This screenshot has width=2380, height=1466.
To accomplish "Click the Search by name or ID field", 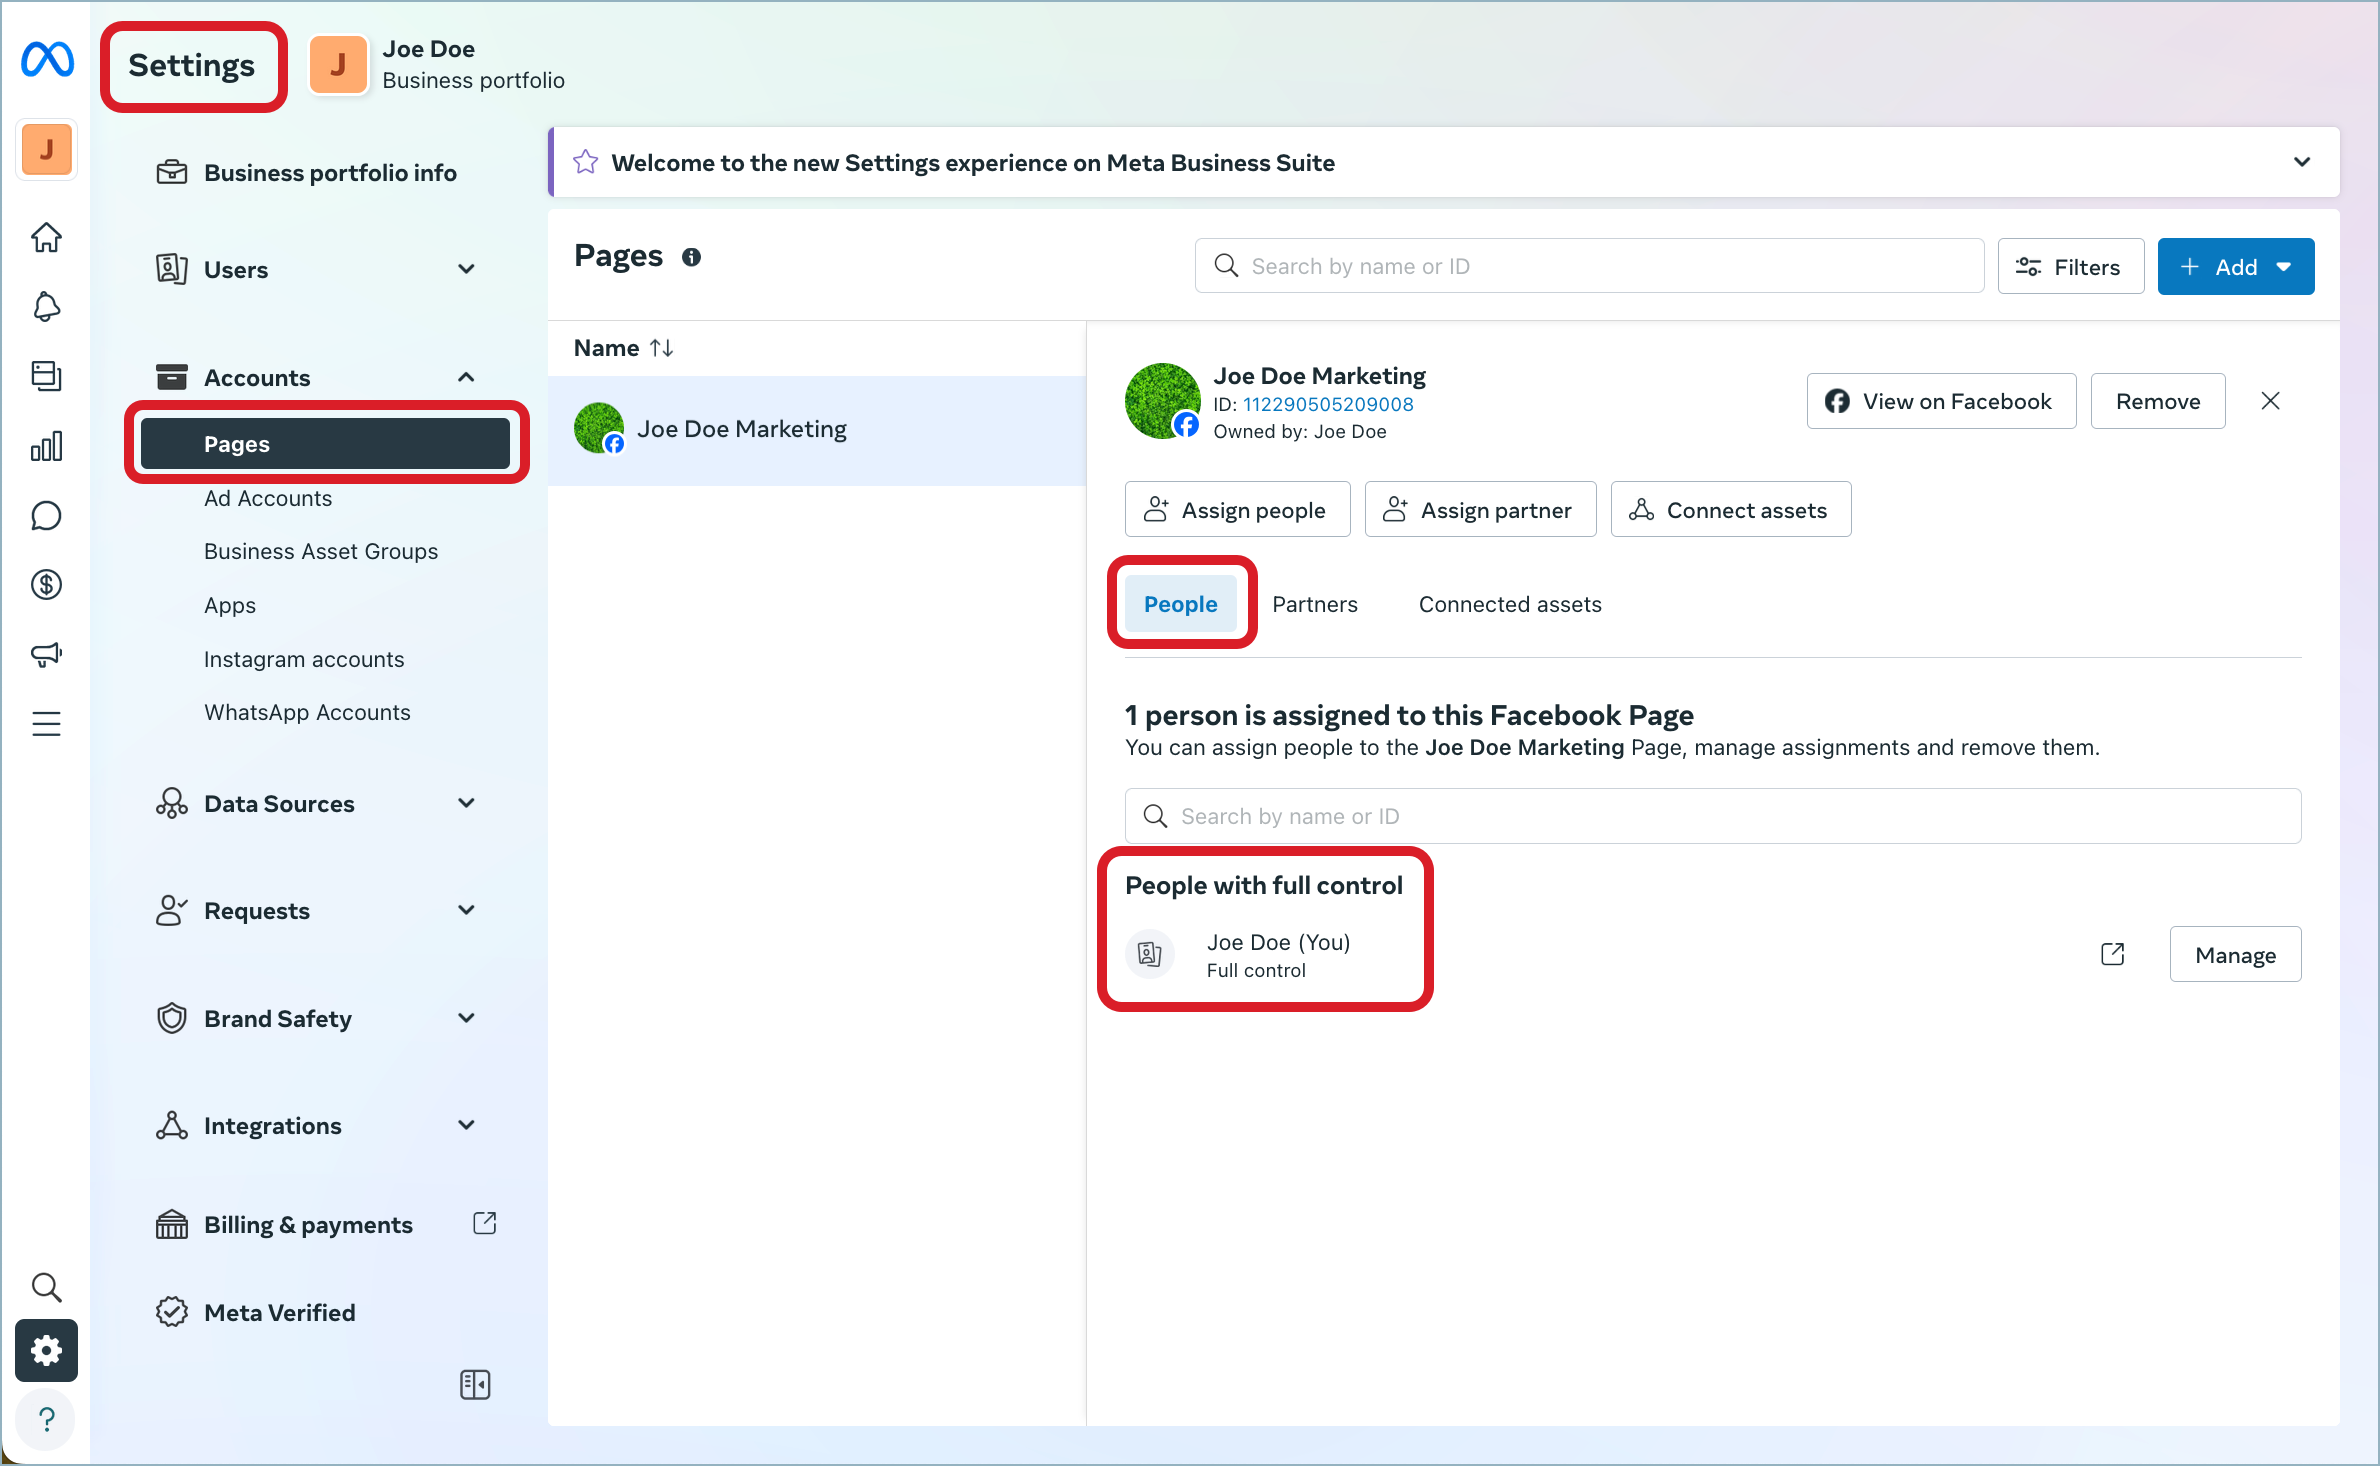I will click(1588, 265).
